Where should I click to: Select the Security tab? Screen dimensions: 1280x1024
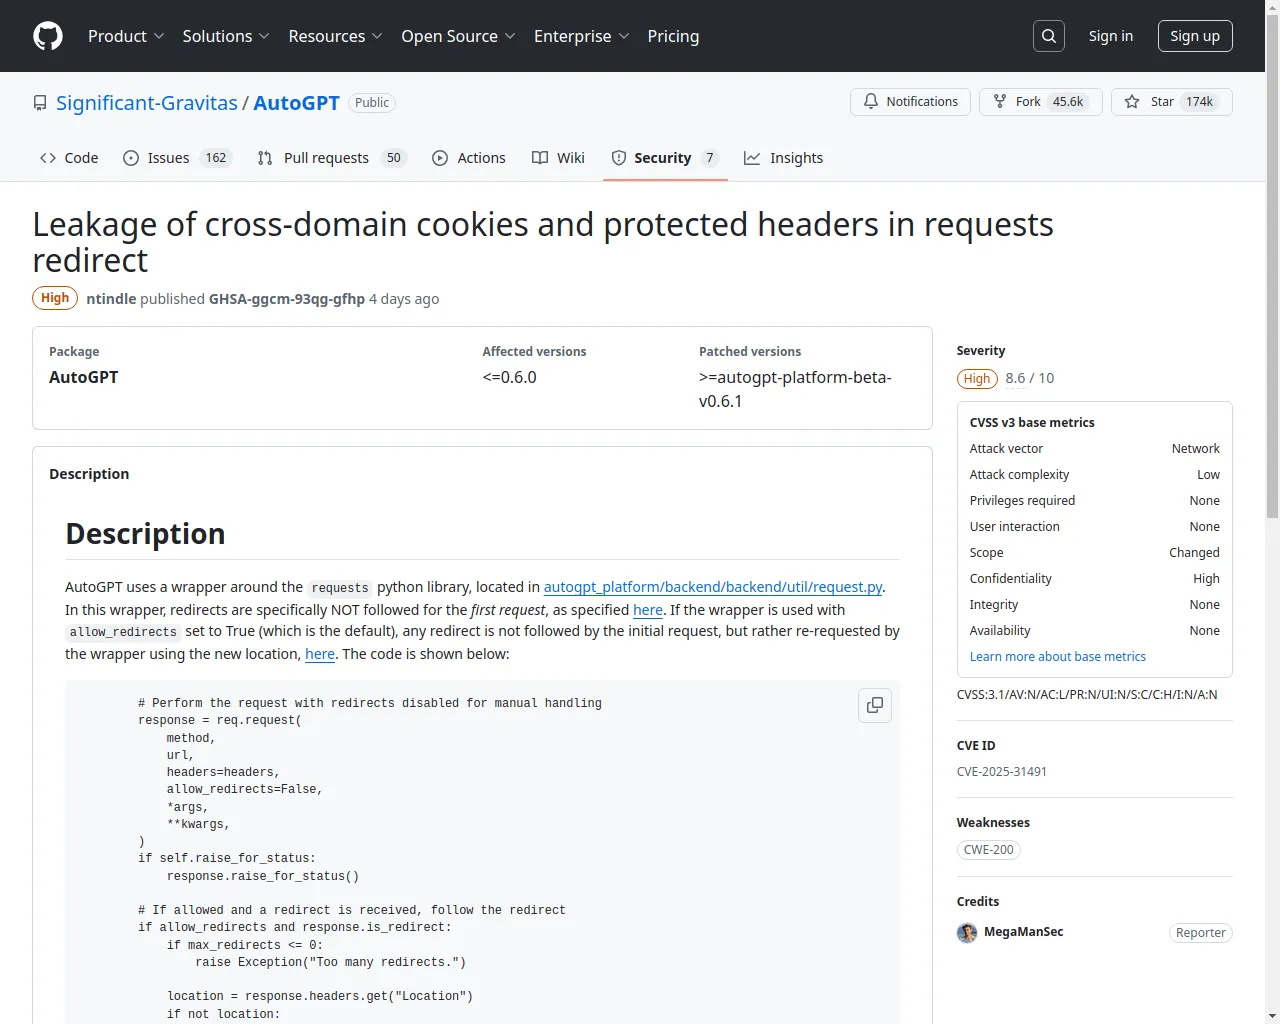point(665,158)
